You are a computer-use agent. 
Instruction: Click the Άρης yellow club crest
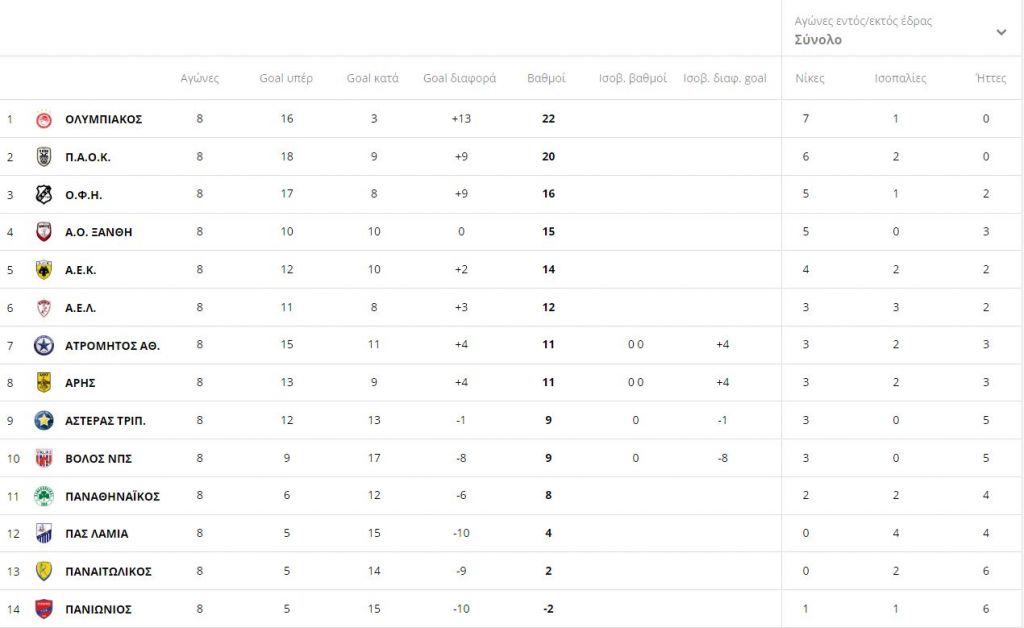44,383
